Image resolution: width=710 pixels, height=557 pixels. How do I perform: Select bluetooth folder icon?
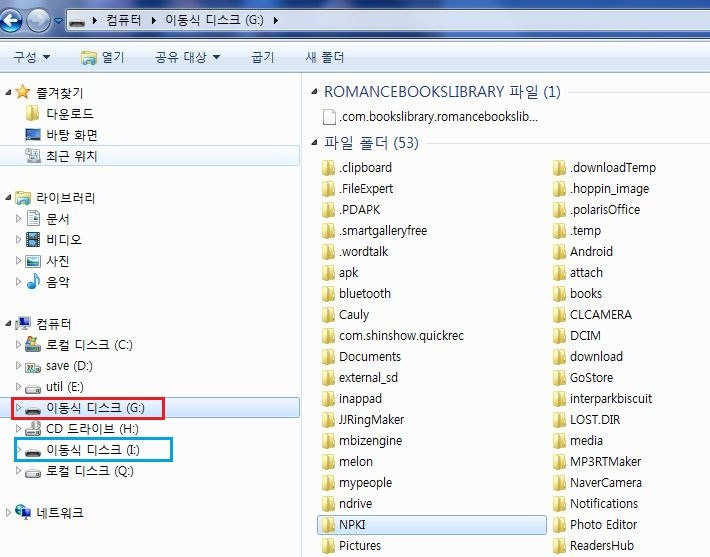328,293
